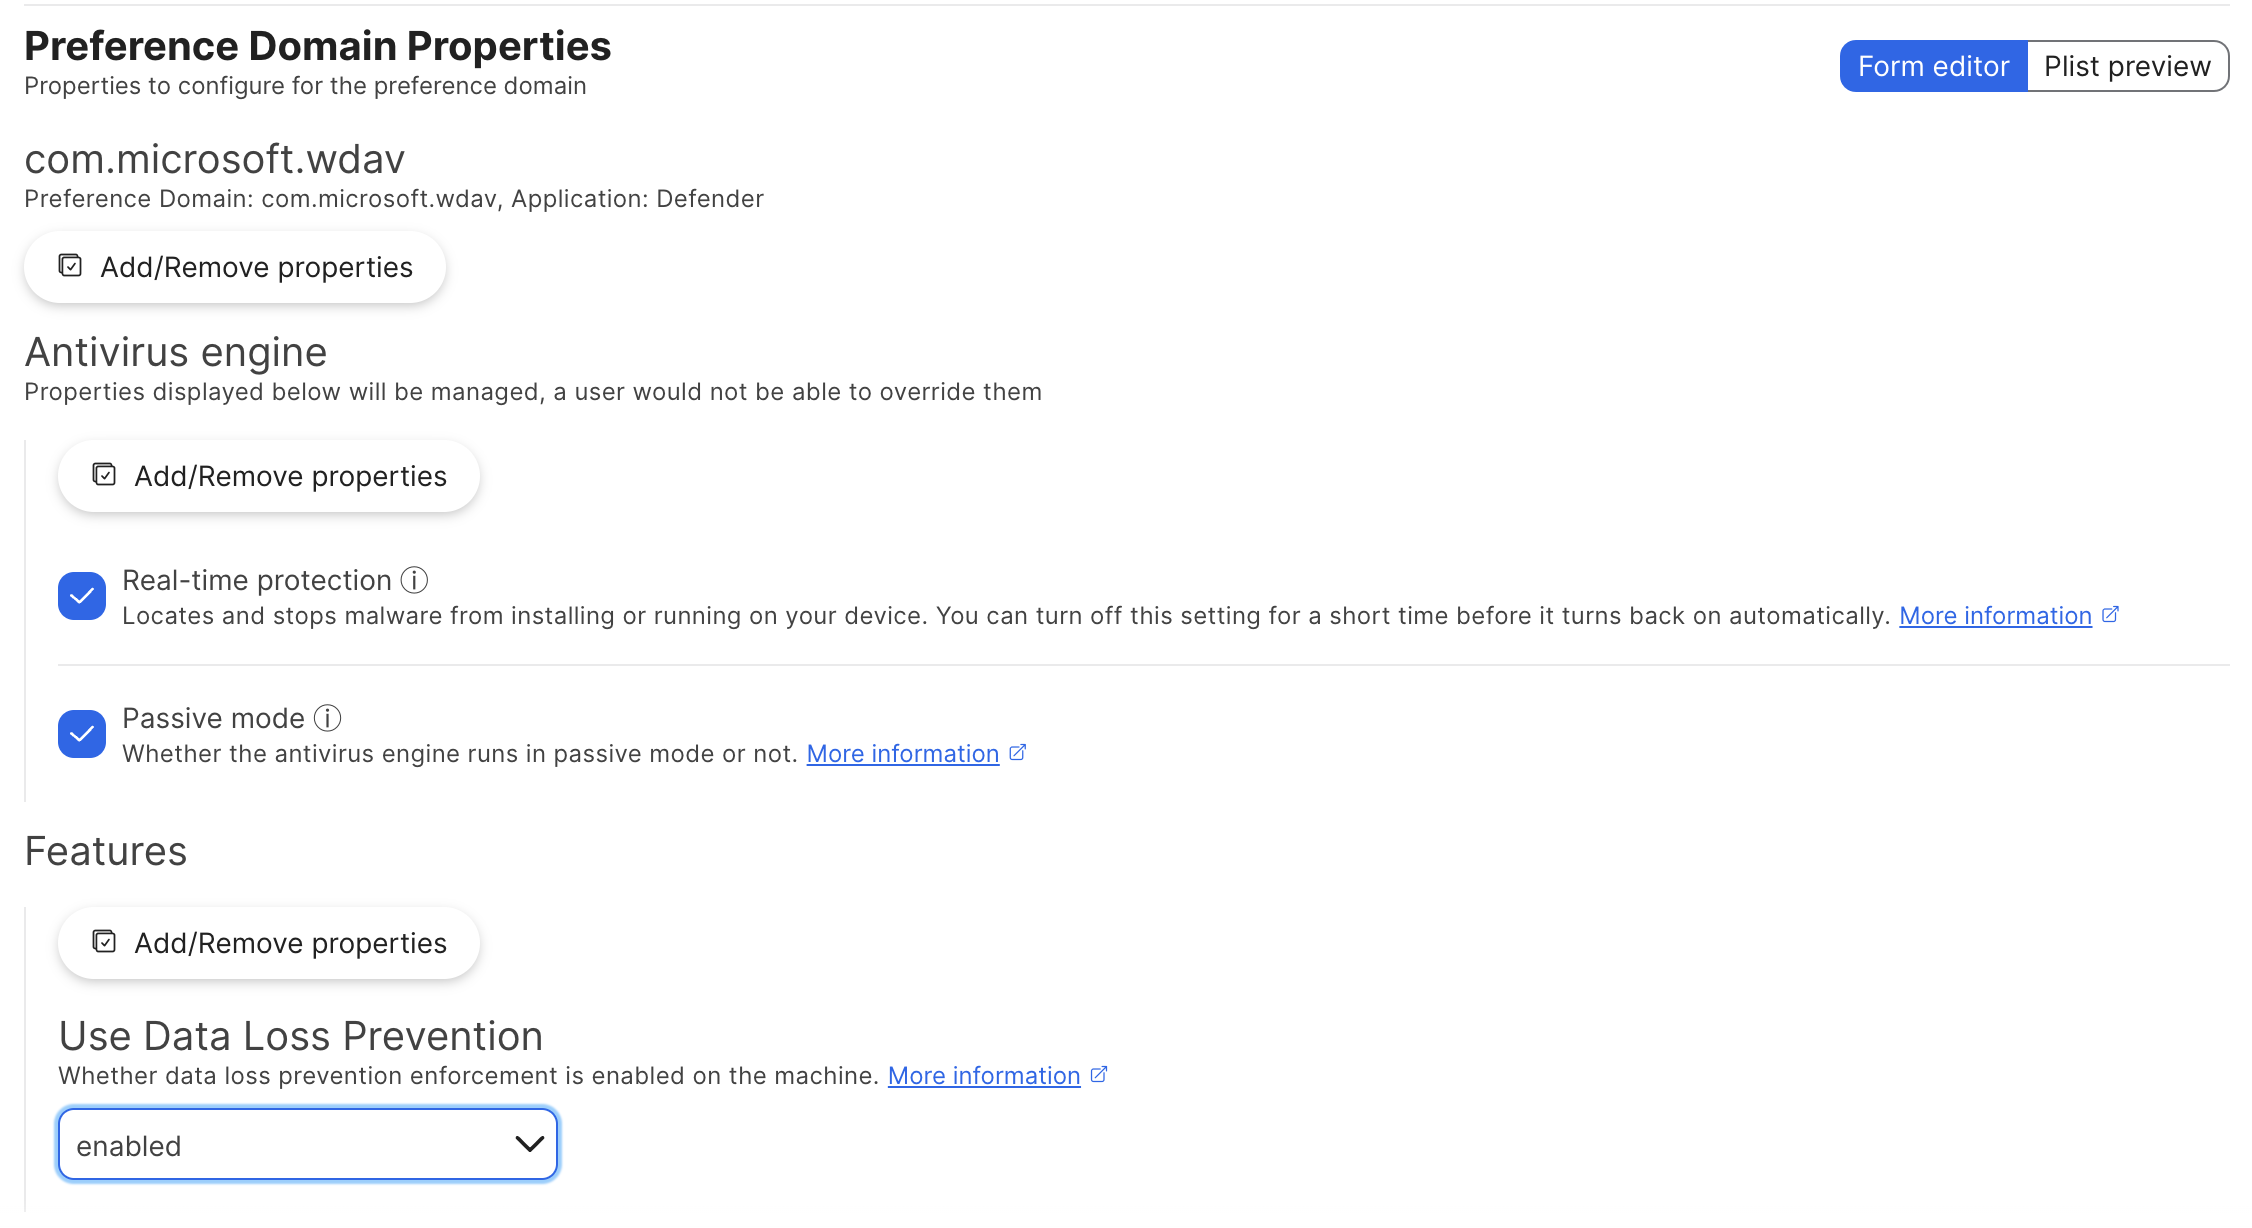The height and width of the screenshot is (1228, 2252).
Task: Toggle the Passive mode checkbox
Action: 80,733
